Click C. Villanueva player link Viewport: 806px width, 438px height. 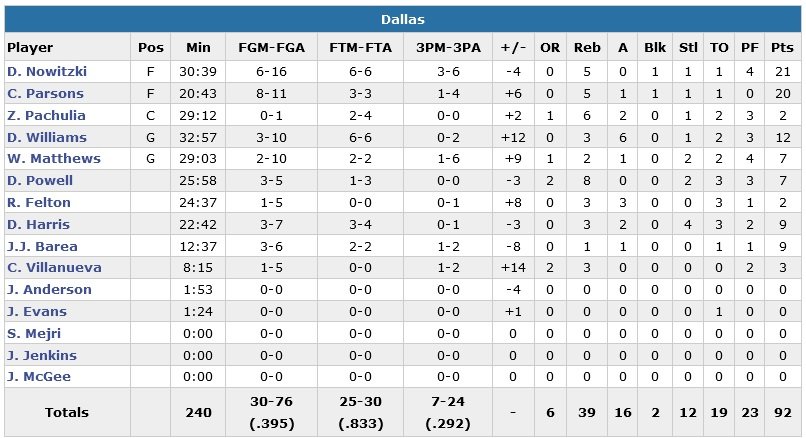tap(51, 268)
